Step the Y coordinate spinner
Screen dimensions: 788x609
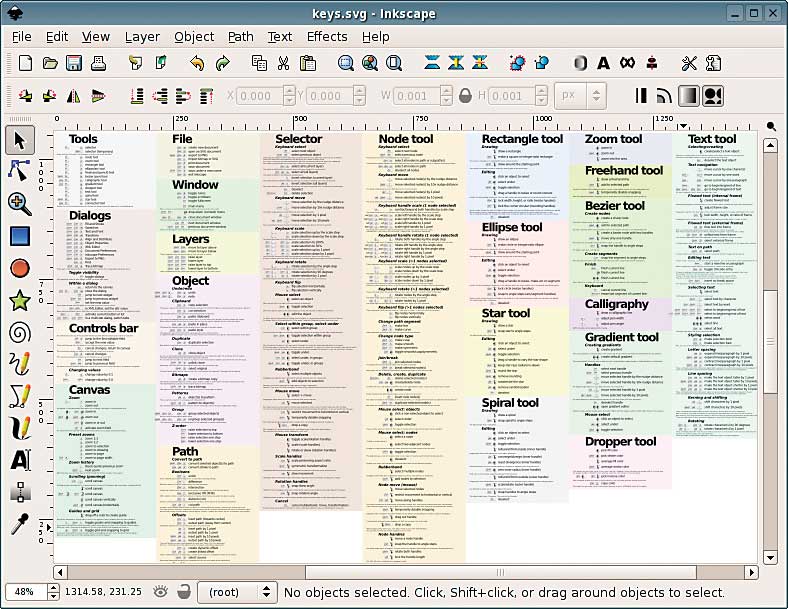[359, 95]
